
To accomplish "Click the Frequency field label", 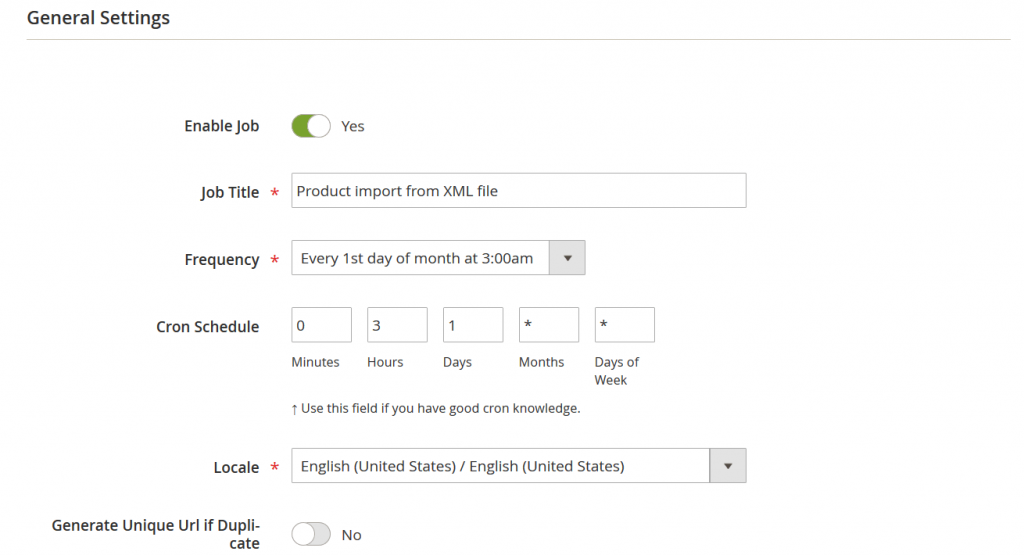I will click(221, 259).
